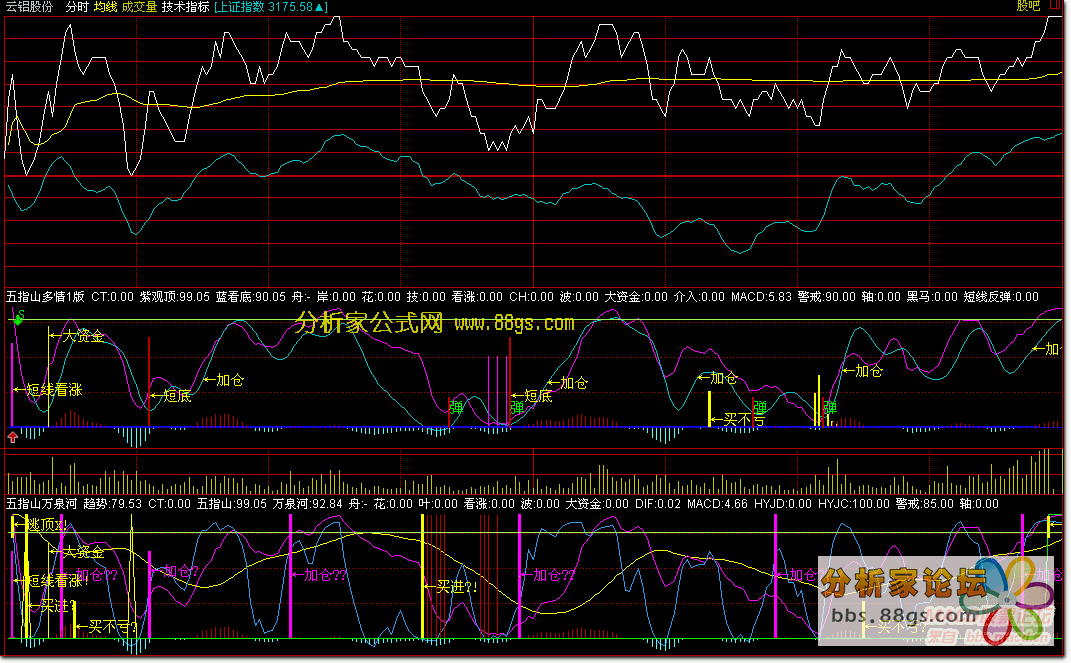Click the 逃顶 marker in 万泉河 panel
1071x663 pixels.
pos(42,525)
